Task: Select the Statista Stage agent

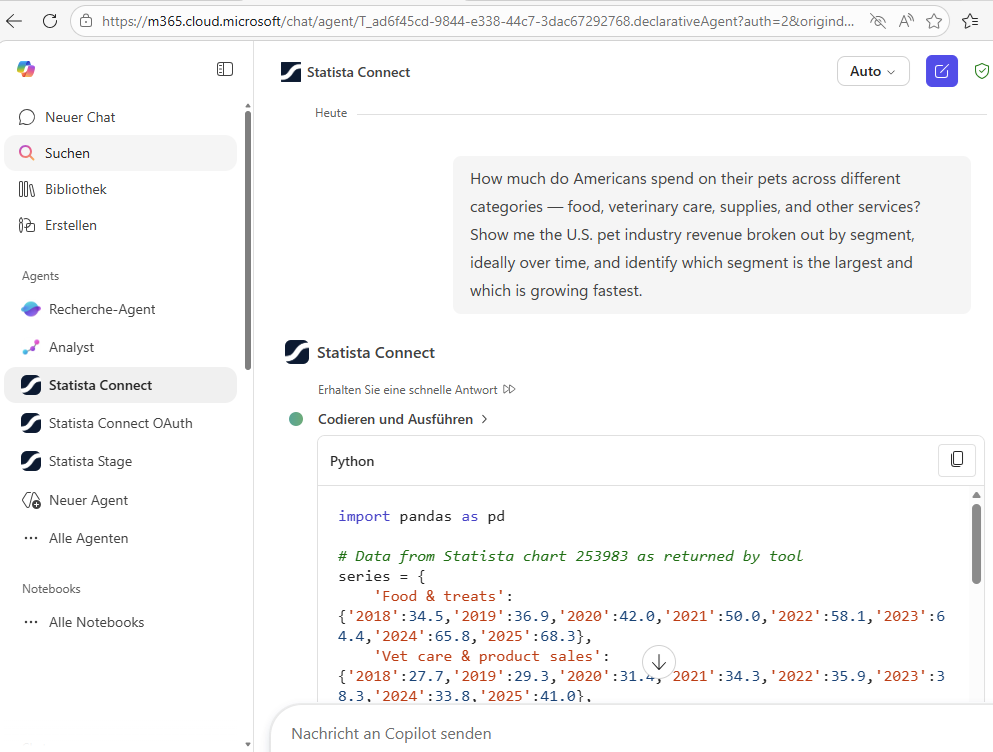Action: pyautogui.click(x=120, y=461)
